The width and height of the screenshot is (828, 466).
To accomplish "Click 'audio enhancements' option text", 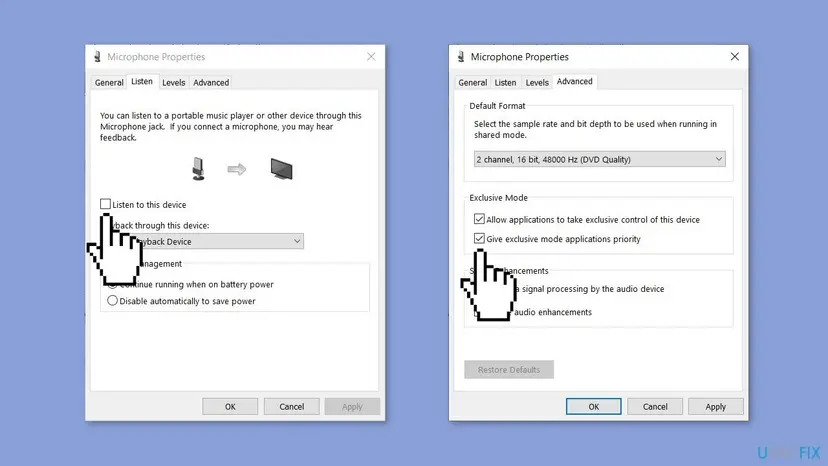I will coord(553,312).
